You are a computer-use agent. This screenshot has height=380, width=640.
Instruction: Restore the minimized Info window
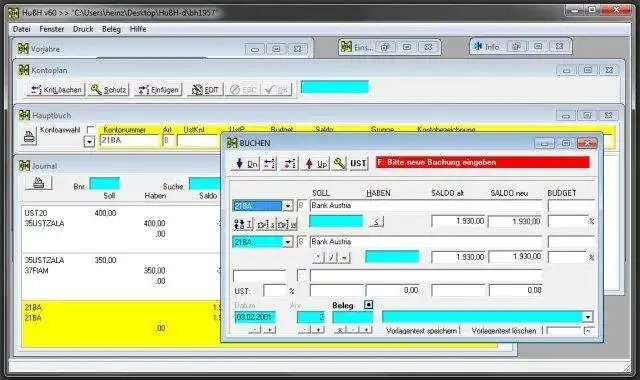516,47
